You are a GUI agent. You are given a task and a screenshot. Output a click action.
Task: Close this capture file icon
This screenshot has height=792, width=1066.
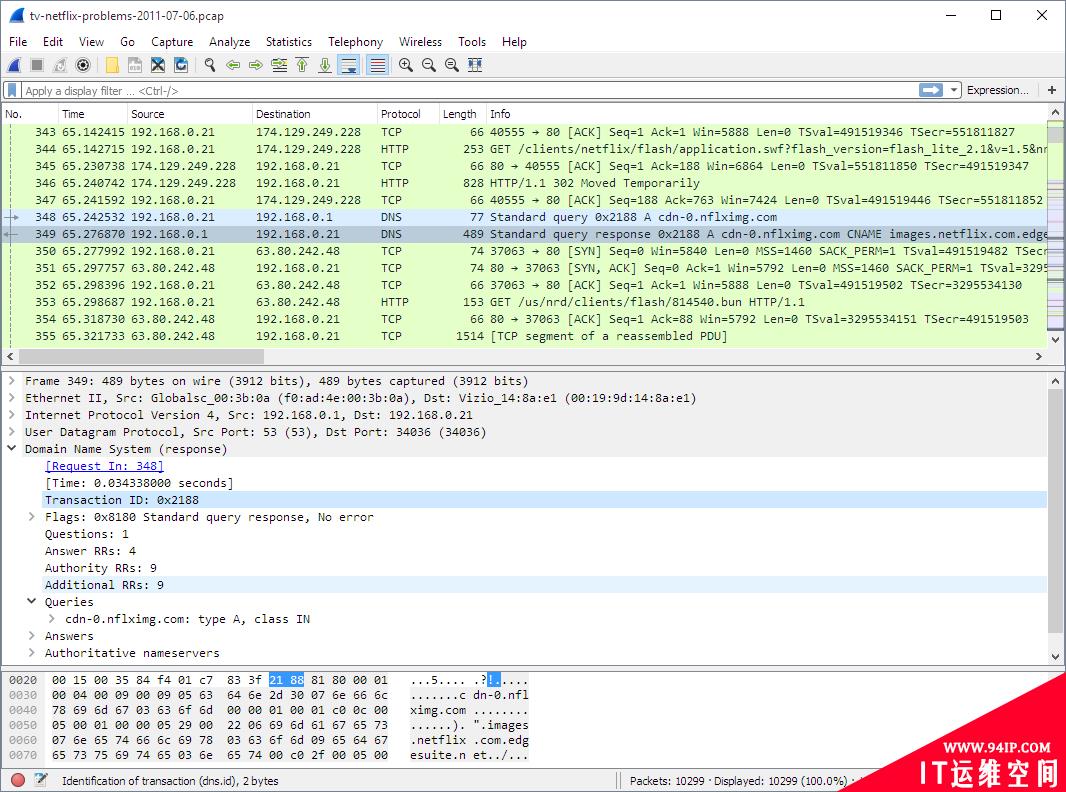point(158,65)
